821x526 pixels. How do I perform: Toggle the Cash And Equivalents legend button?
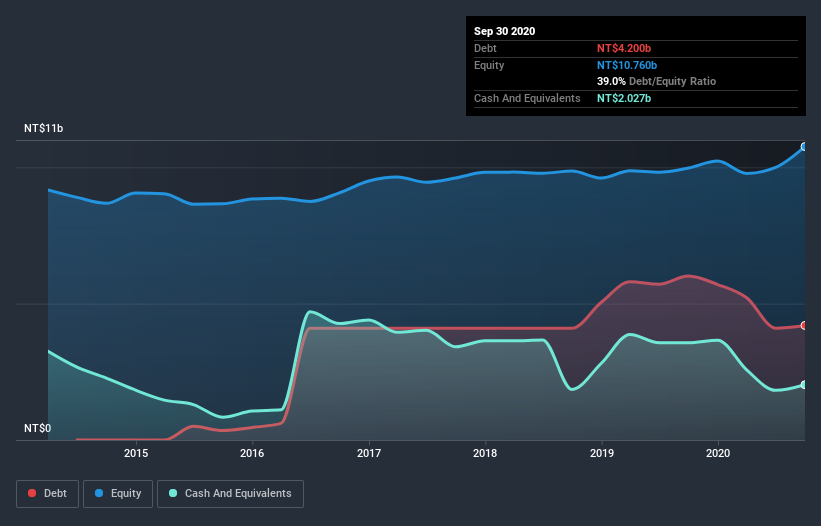pos(230,494)
